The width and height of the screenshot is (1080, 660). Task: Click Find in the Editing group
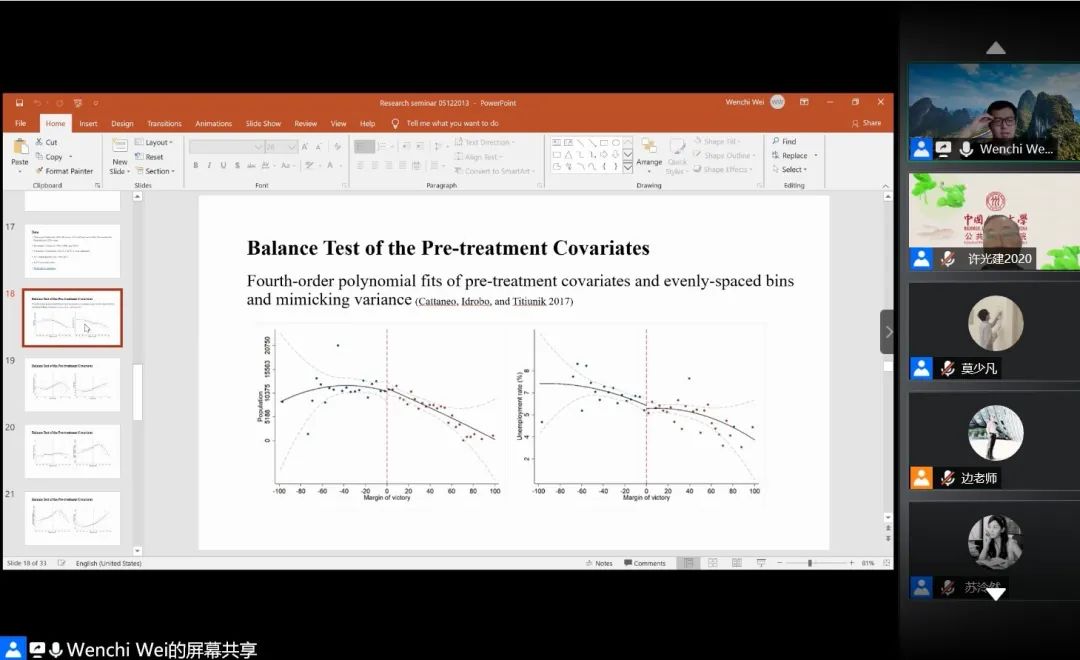[784, 142]
